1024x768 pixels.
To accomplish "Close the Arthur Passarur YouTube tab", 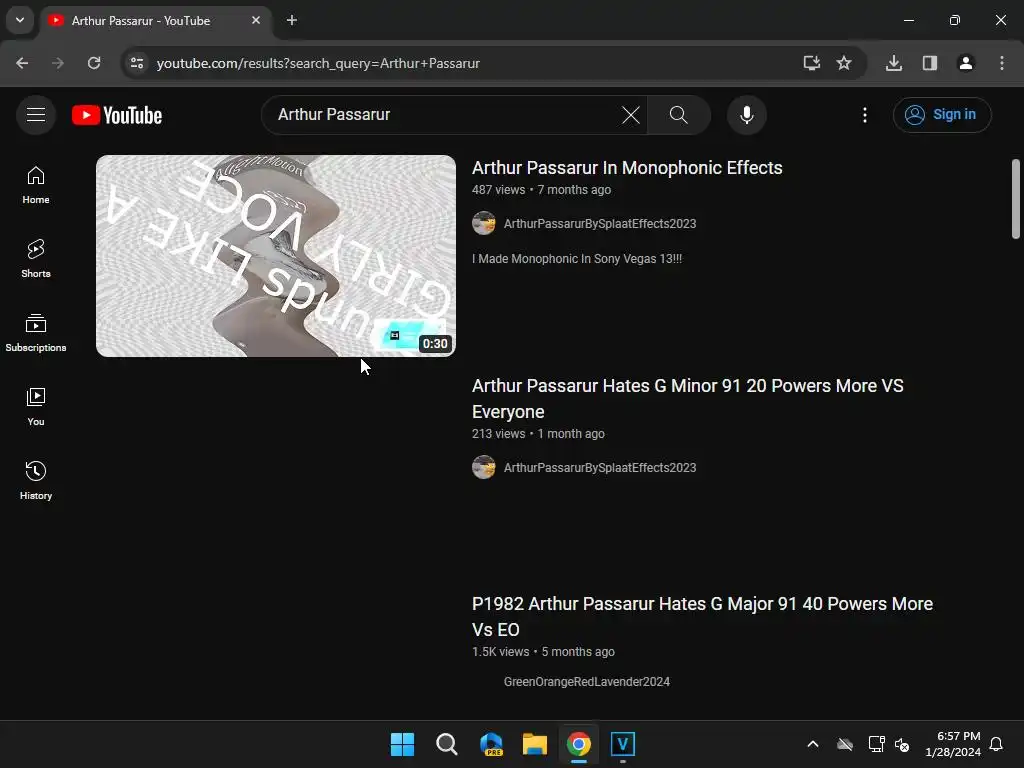I will (256, 21).
